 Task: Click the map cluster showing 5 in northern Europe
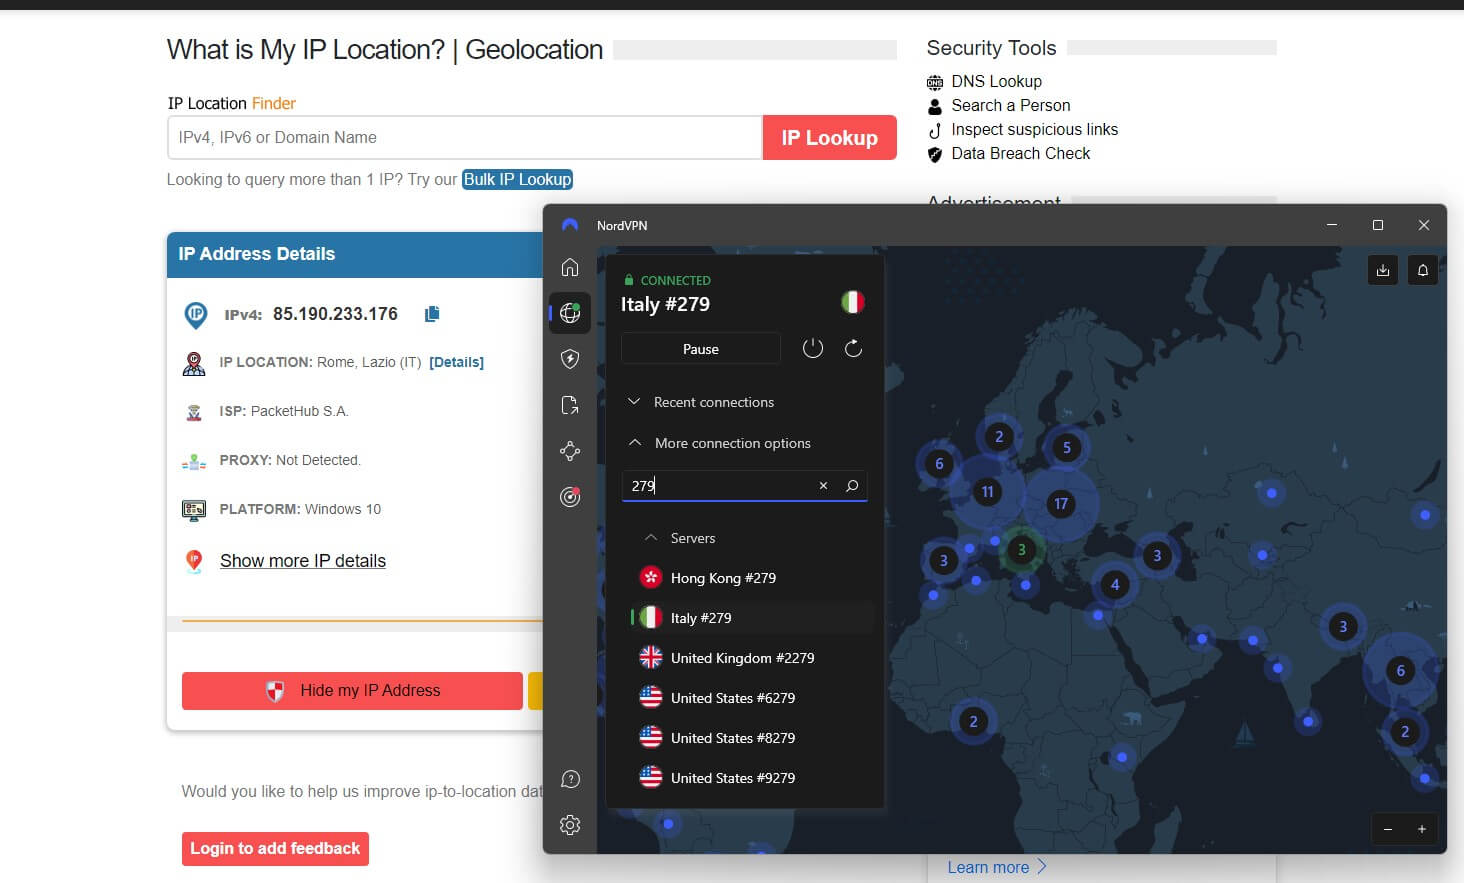click(x=1066, y=447)
